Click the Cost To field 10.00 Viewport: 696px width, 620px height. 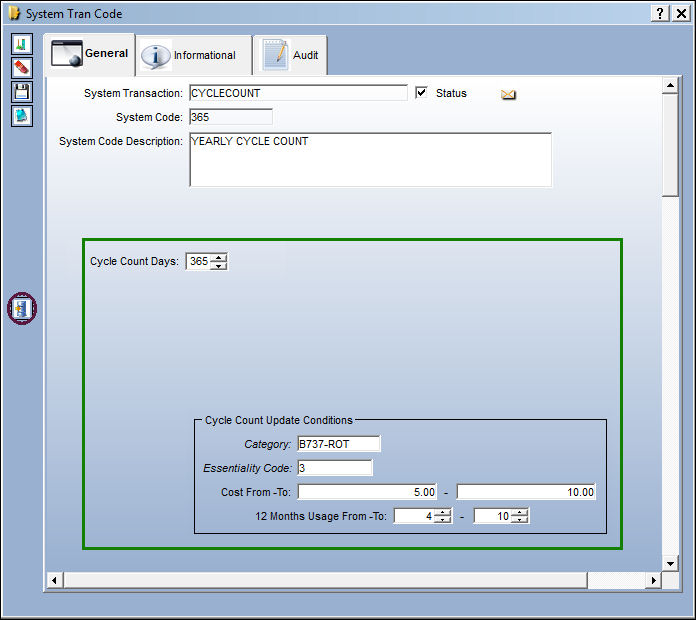526,492
